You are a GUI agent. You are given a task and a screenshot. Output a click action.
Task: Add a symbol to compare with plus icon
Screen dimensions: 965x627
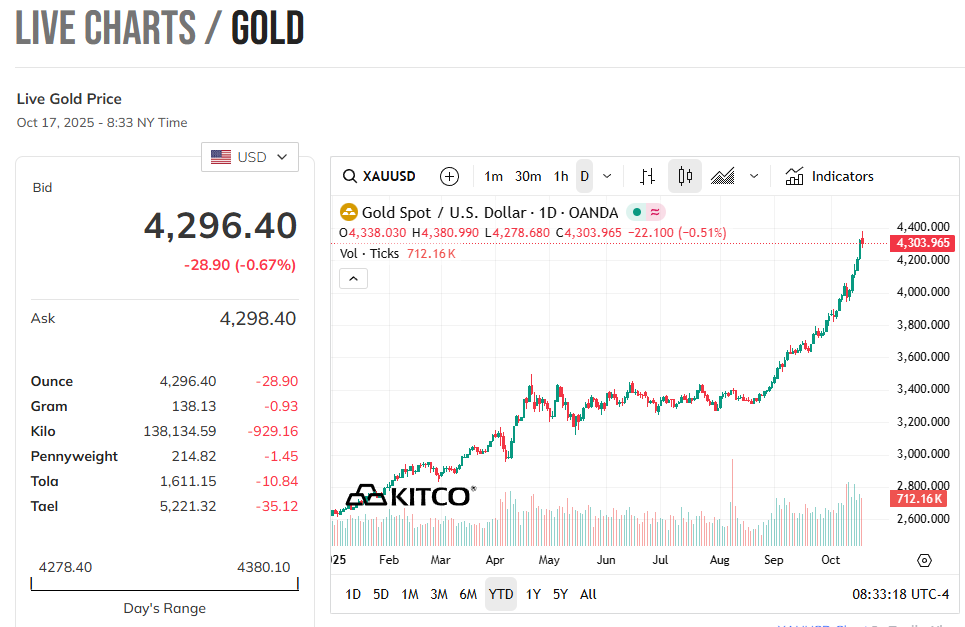point(450,177)
